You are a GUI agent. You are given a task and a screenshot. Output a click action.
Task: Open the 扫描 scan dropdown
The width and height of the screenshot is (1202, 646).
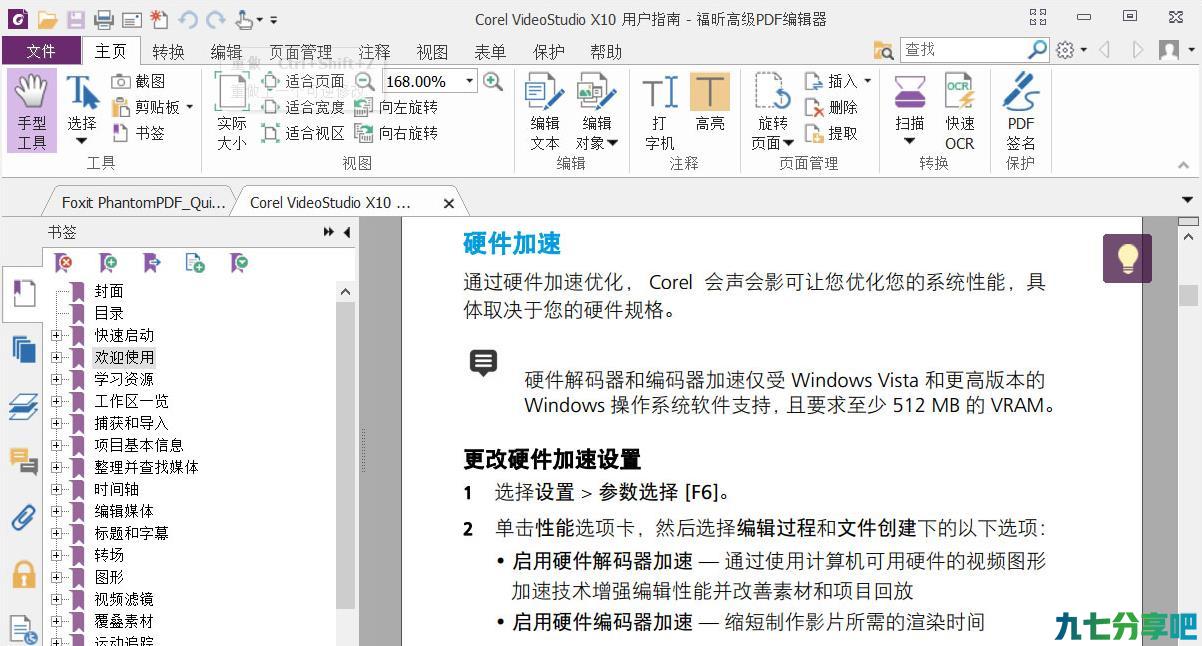(910, 141)
